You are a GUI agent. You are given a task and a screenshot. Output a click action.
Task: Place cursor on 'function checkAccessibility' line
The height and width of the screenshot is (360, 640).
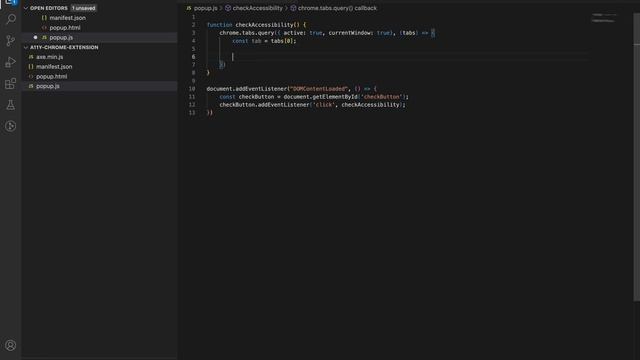tap(256, 25)
